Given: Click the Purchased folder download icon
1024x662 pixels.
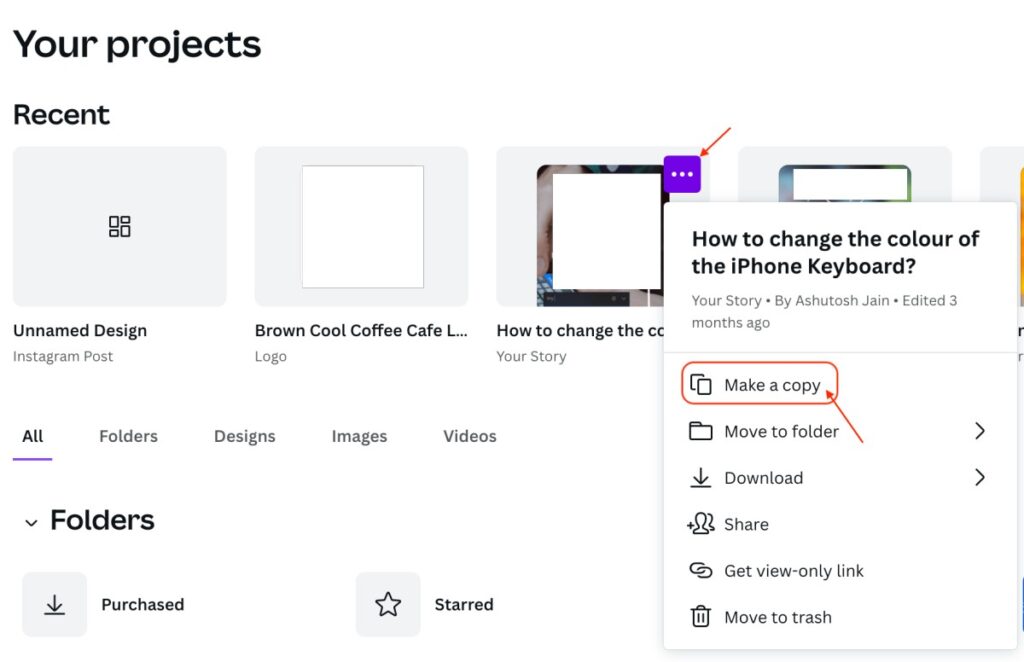Looking at the screenshot, I should [x=54, y=604].
